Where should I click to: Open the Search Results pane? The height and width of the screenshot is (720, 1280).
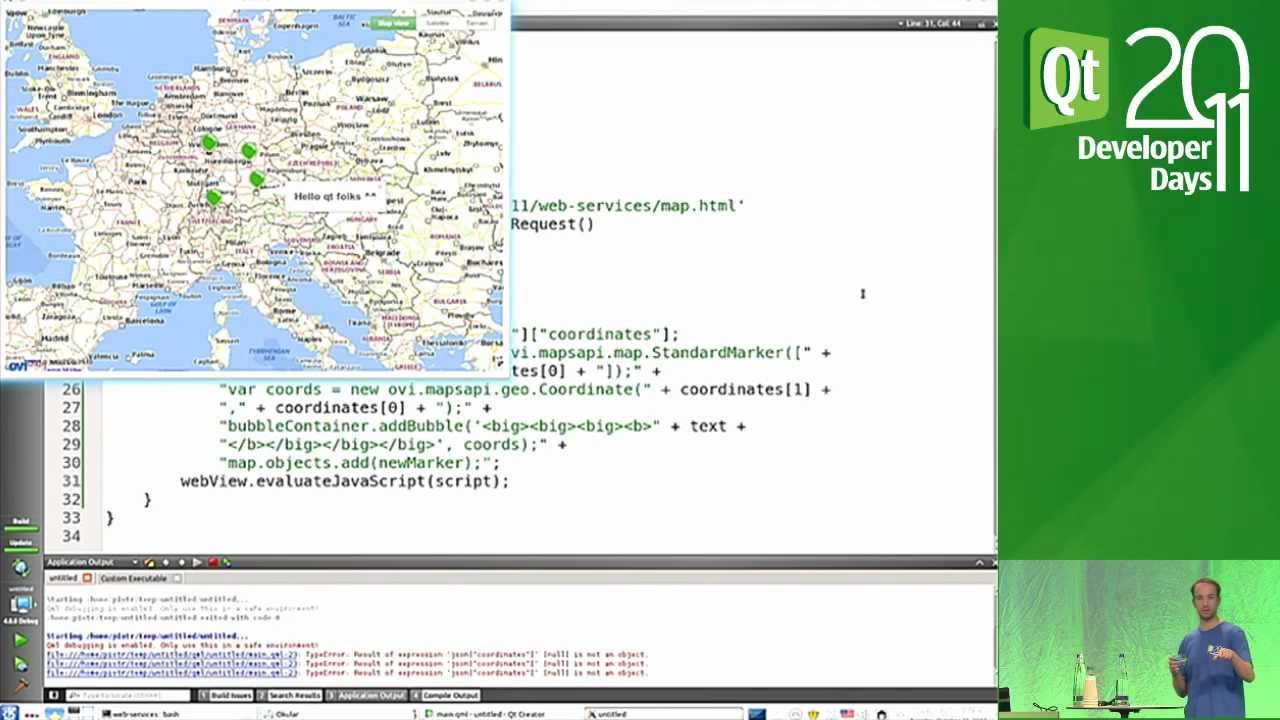point(290,696)
